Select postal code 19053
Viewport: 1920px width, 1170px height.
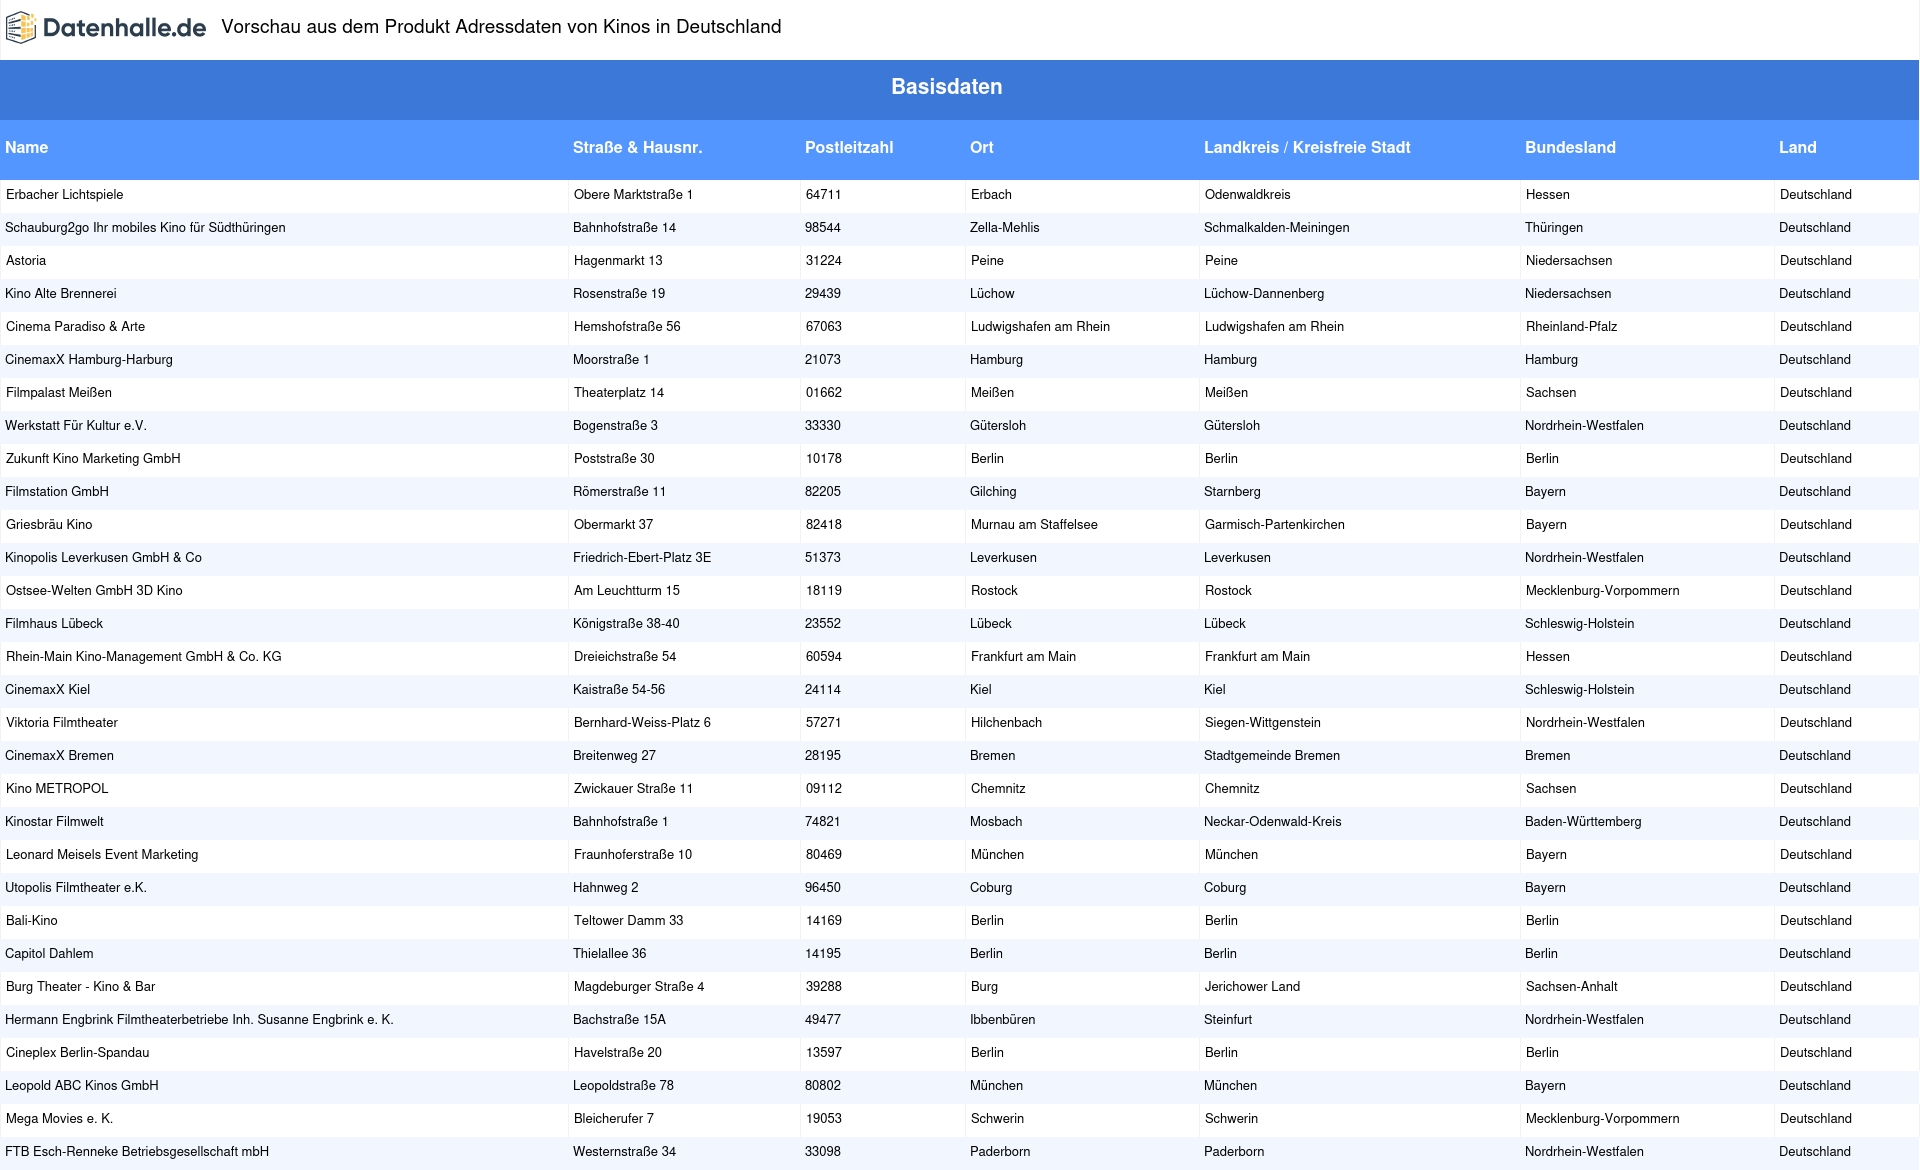(824, 1119)
